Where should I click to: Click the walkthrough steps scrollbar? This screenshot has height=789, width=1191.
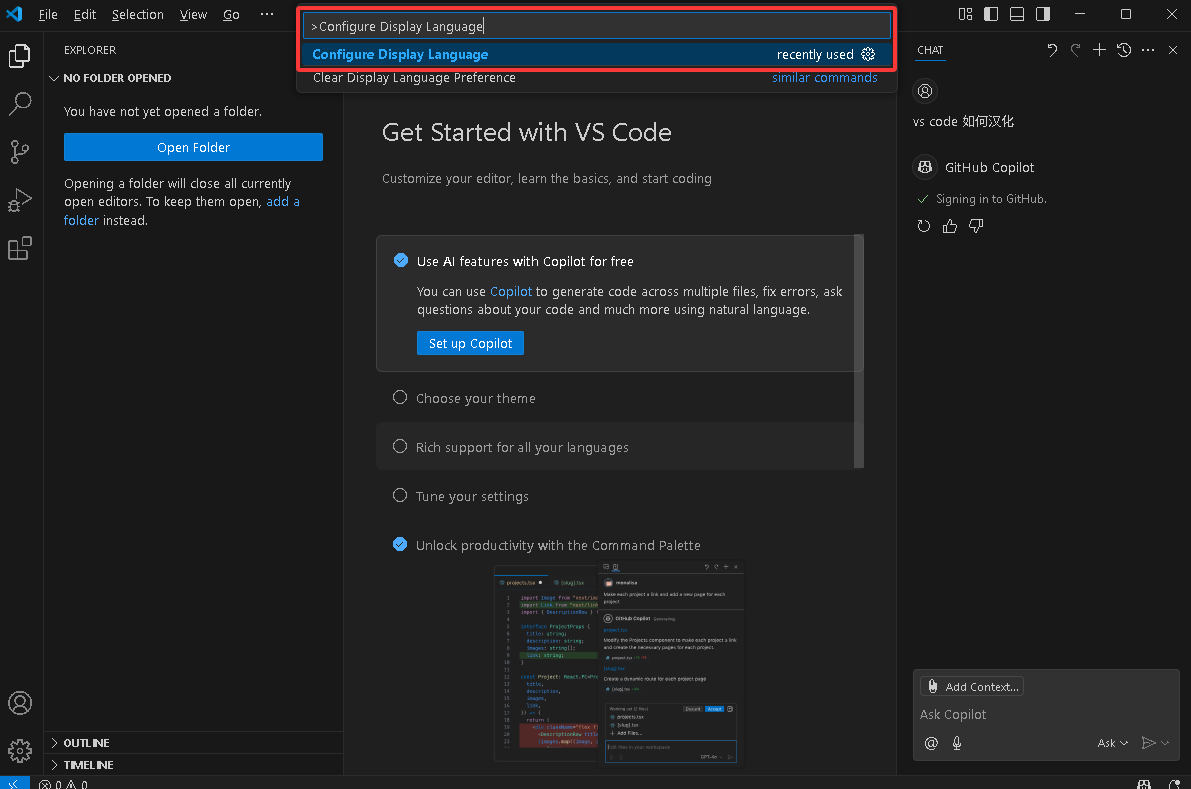point(859,351)
